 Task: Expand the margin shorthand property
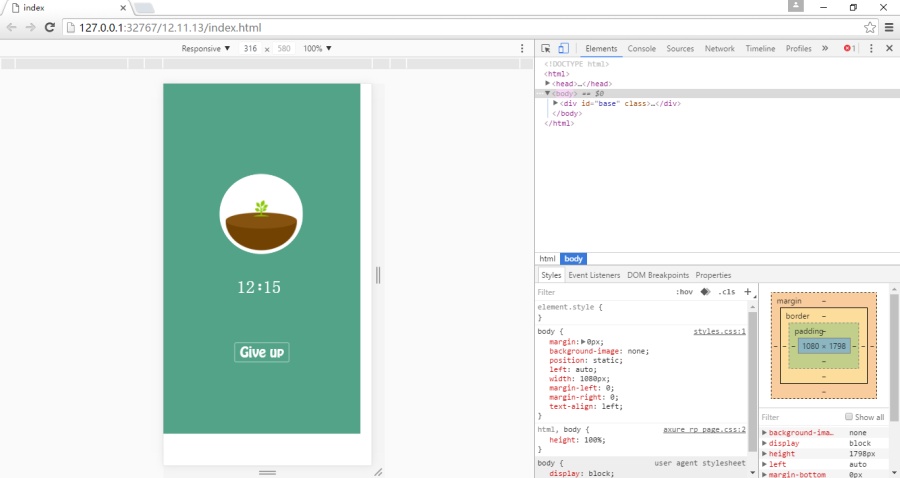click(583, 341)
